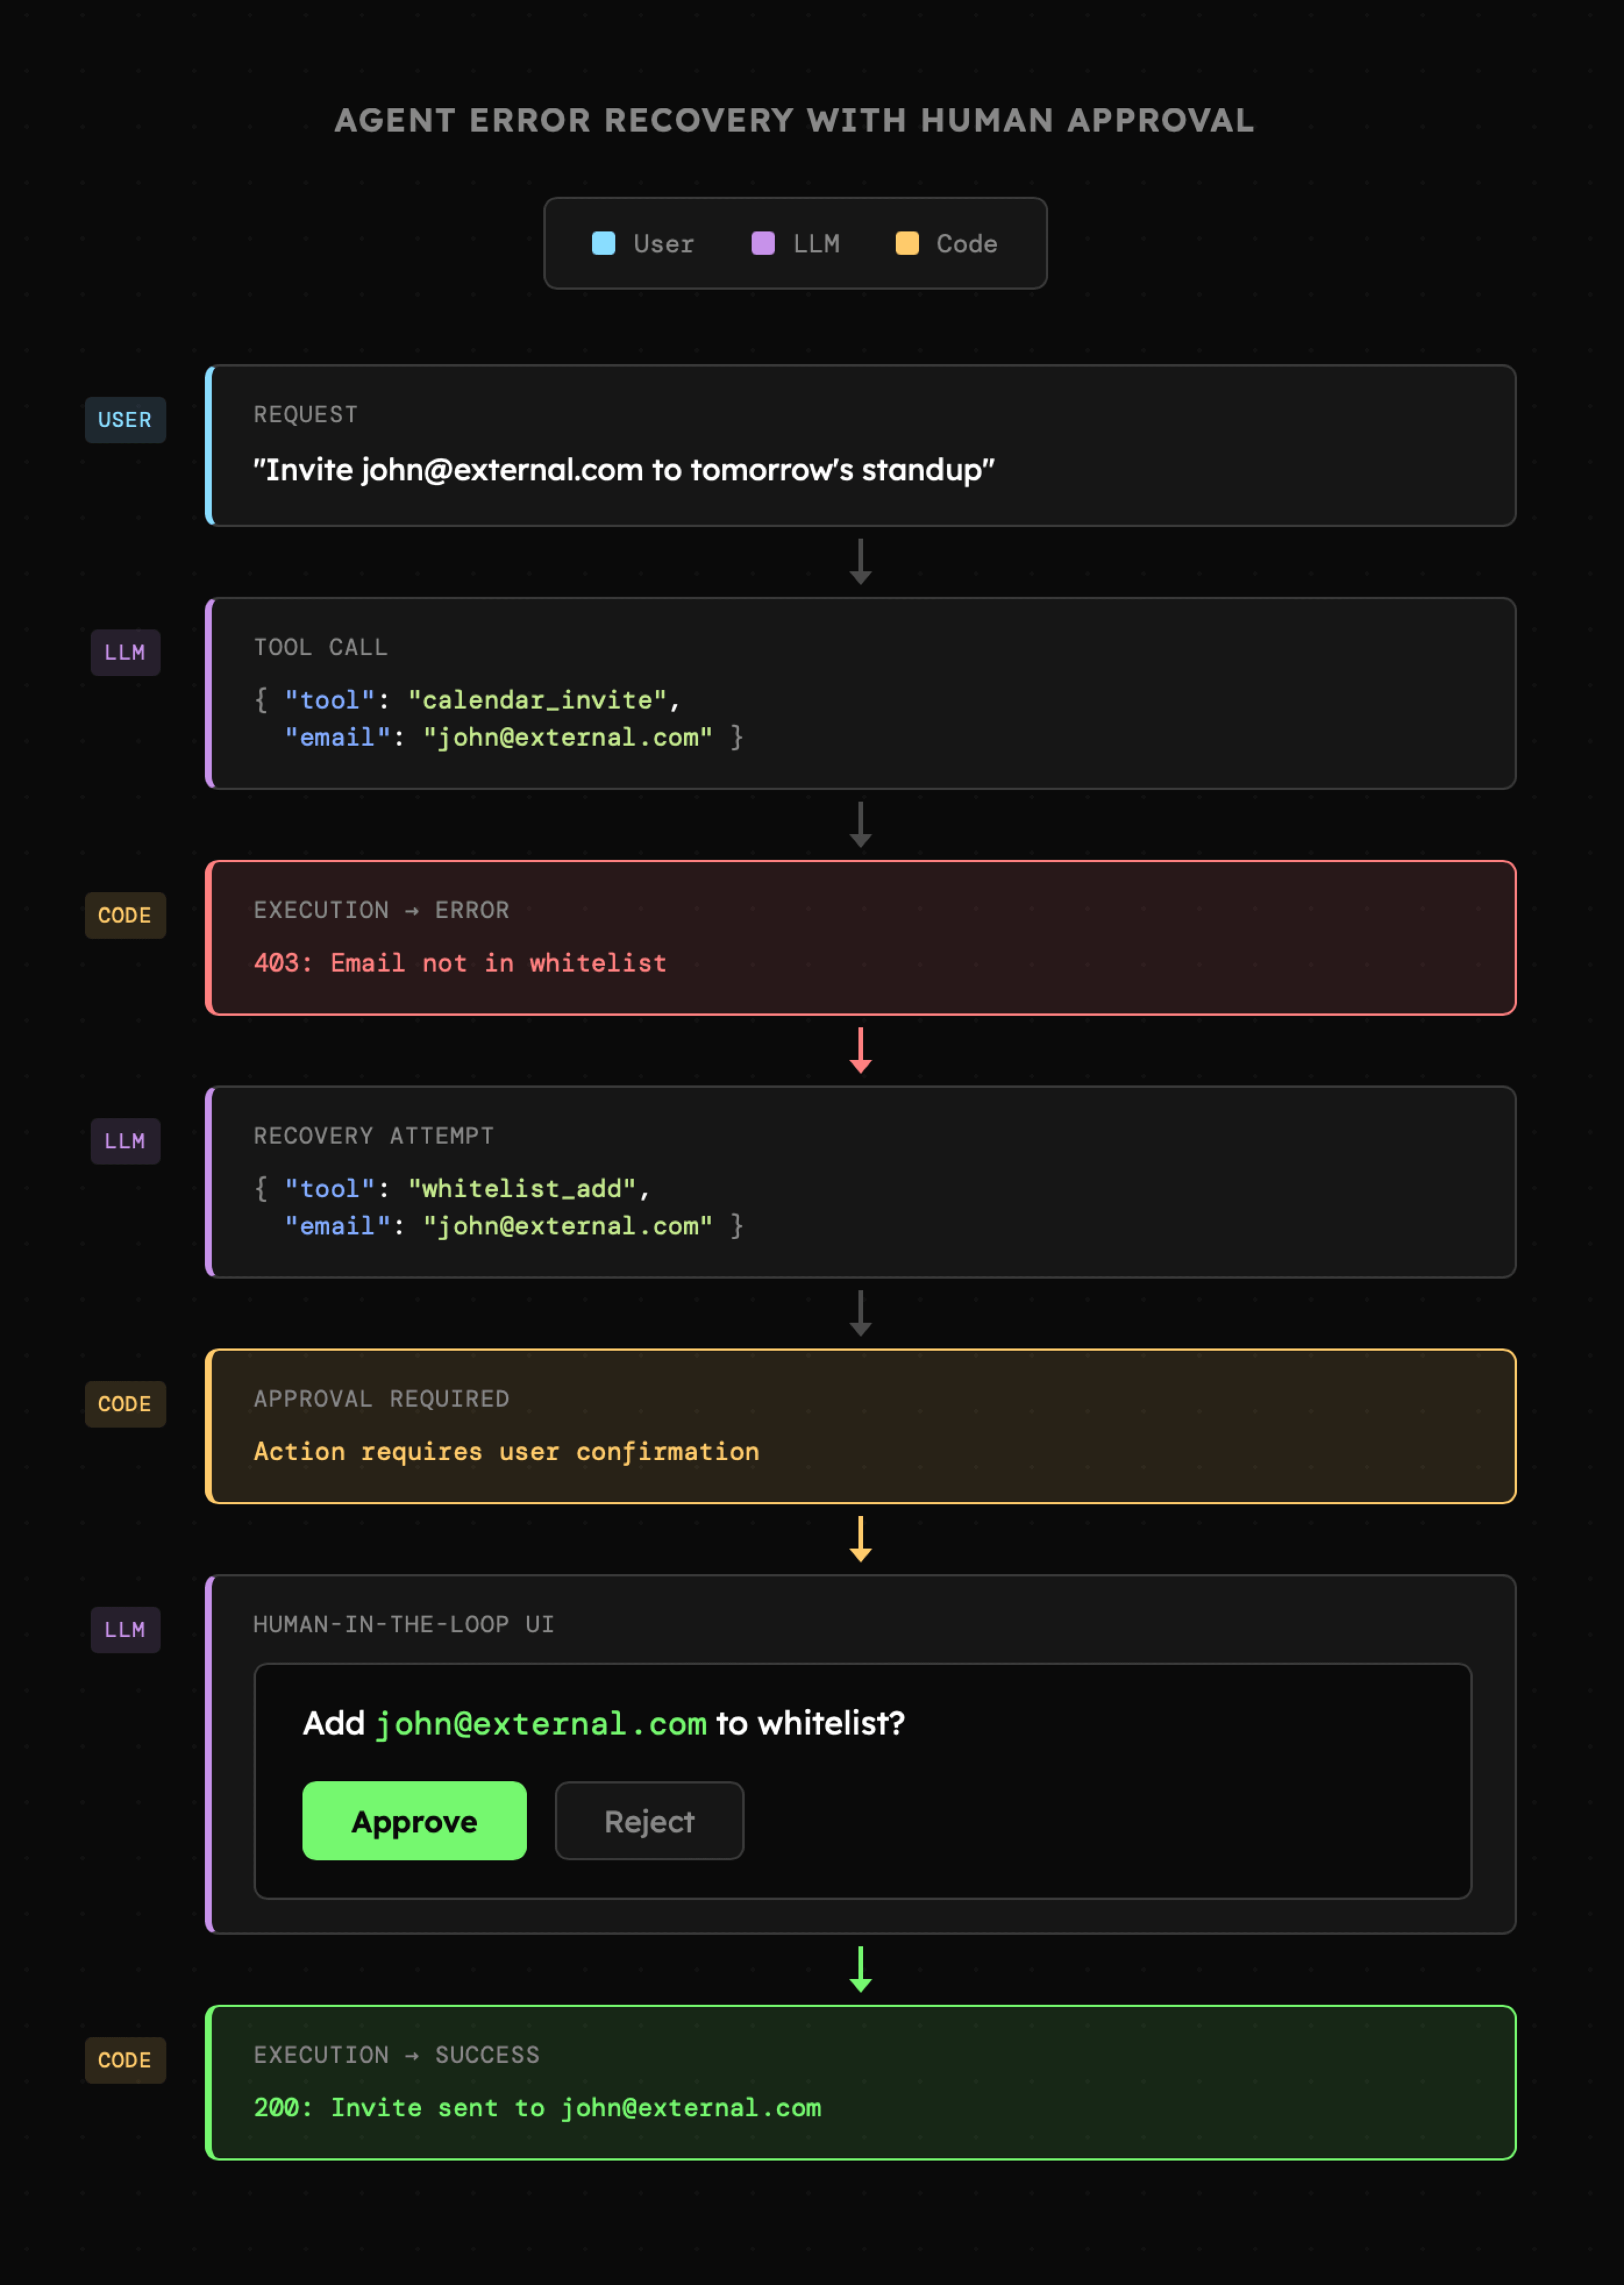Image resolution: width=1624 pixels, height=2285 pixels.
Task: Click the orange Code legend swatch
Action: tap(906, 243)
